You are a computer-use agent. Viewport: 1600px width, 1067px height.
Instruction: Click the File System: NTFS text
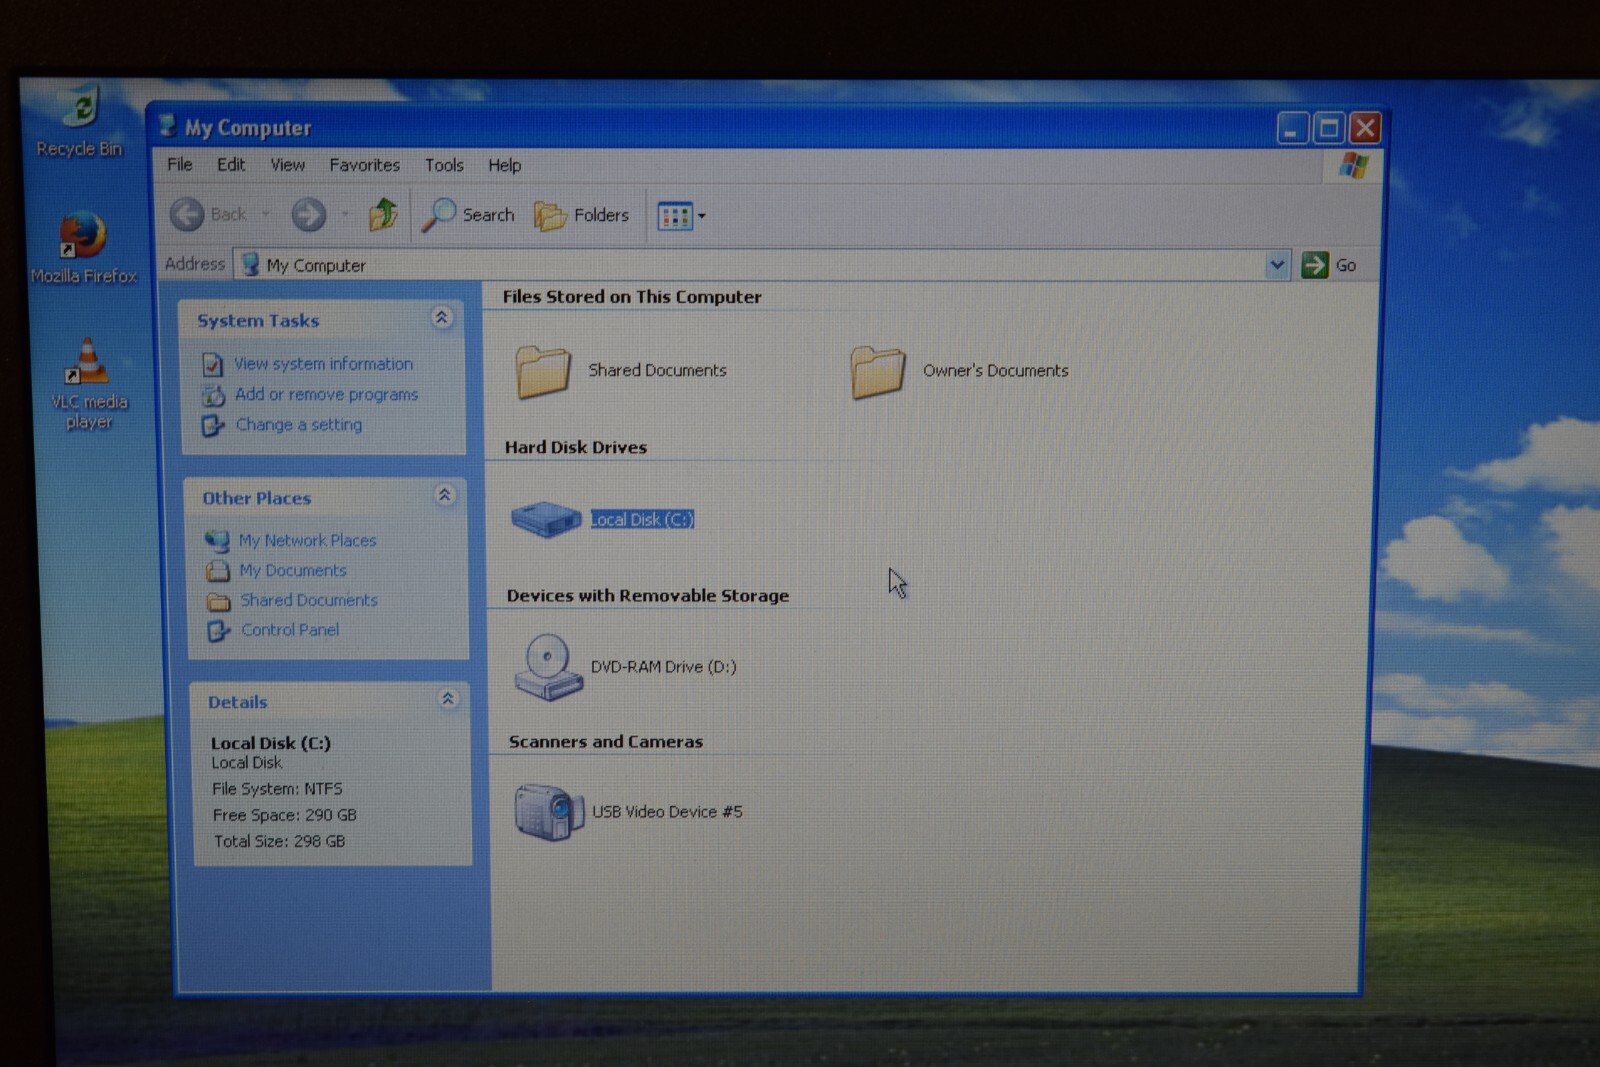(x=277, y=789)
